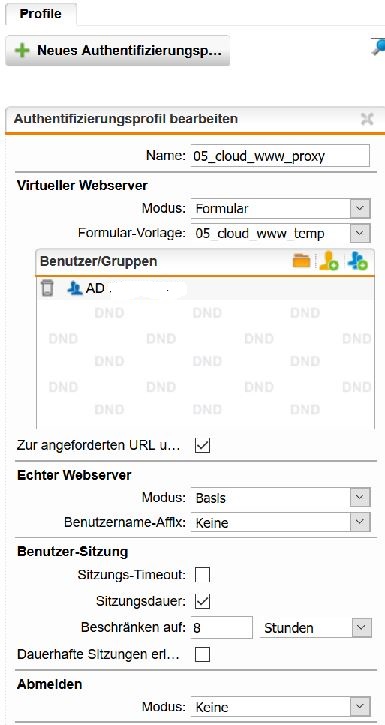The image size is (385, 725).
Task: Enable the Sitzungs-Timeout checkbox
Action: [x=202, y=575]
